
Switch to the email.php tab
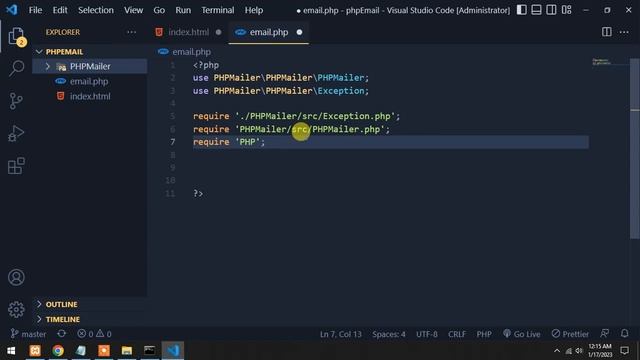(269, 32)
